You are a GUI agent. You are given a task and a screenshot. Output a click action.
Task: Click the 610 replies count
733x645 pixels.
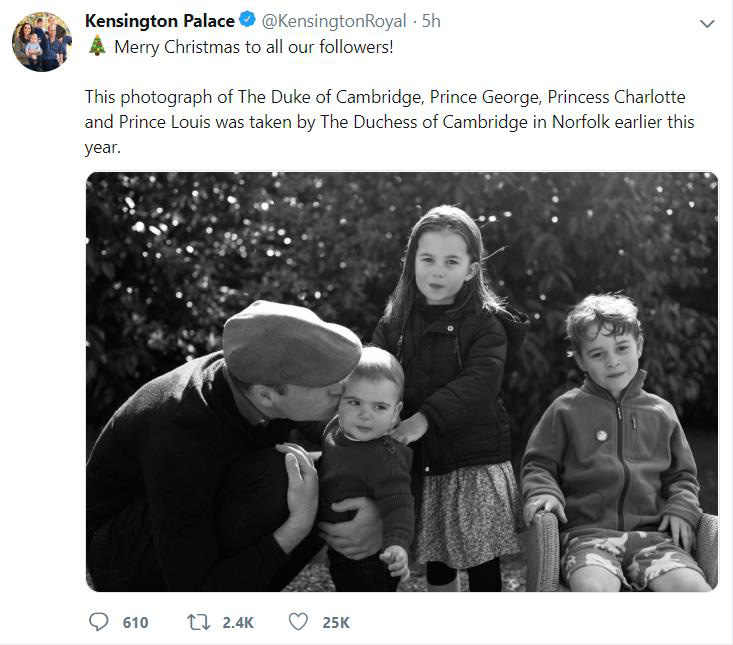coord(135,623)
